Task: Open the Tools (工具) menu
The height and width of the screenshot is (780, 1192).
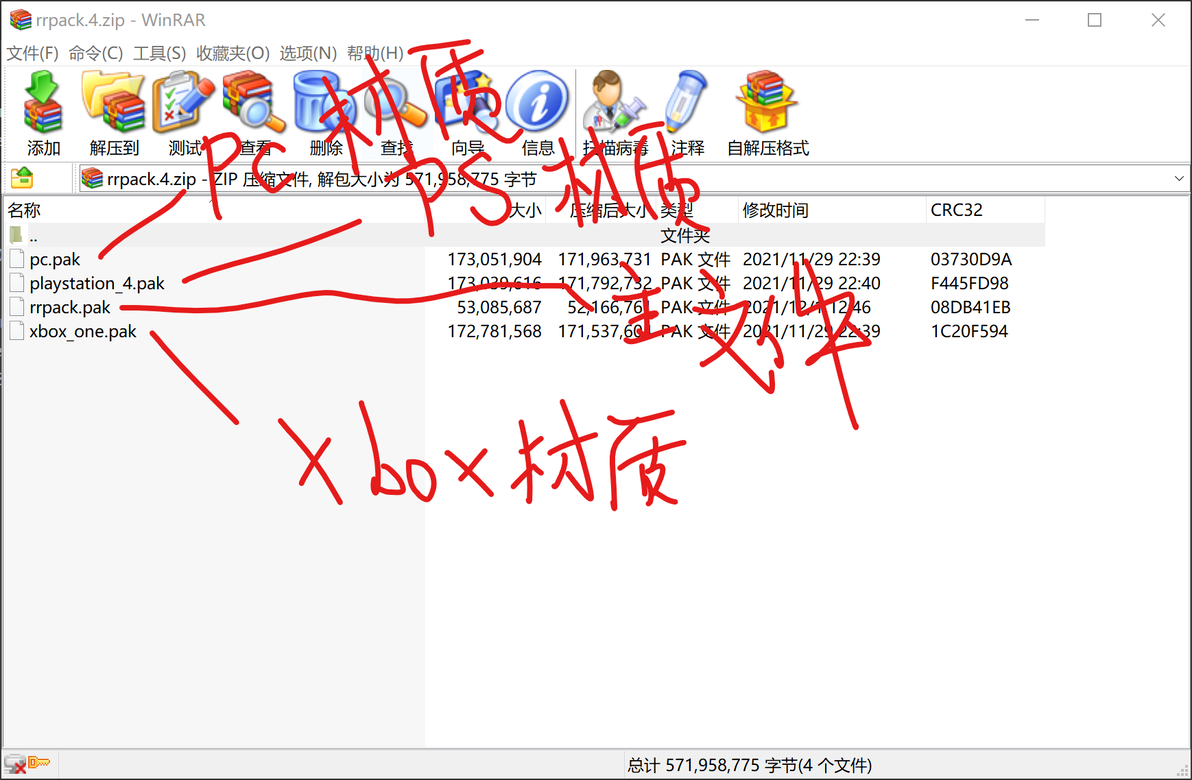Action: (160, 53)
